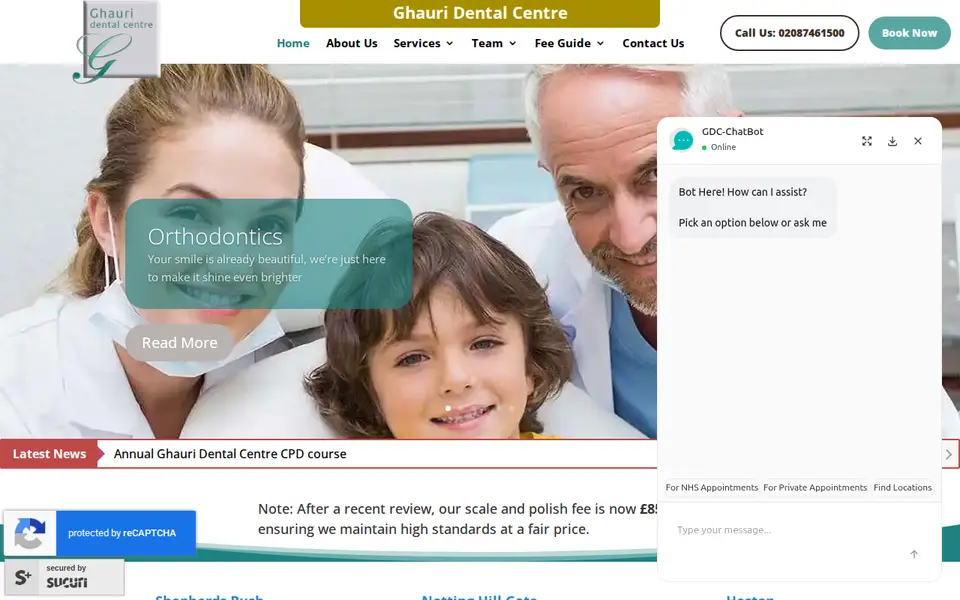Click Read More on Orthodontics slide
Viewport: 960px width, 600px height.
(x=179, y=342)
